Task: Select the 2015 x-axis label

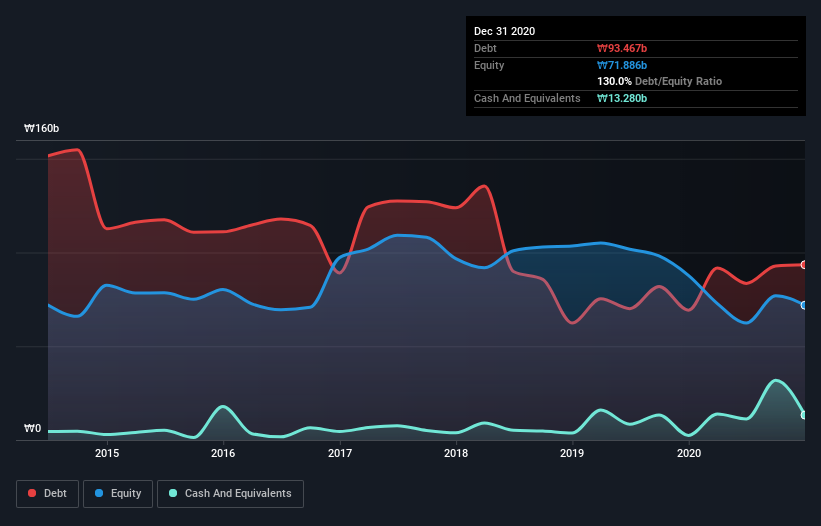Action: [x=107, y=453]
